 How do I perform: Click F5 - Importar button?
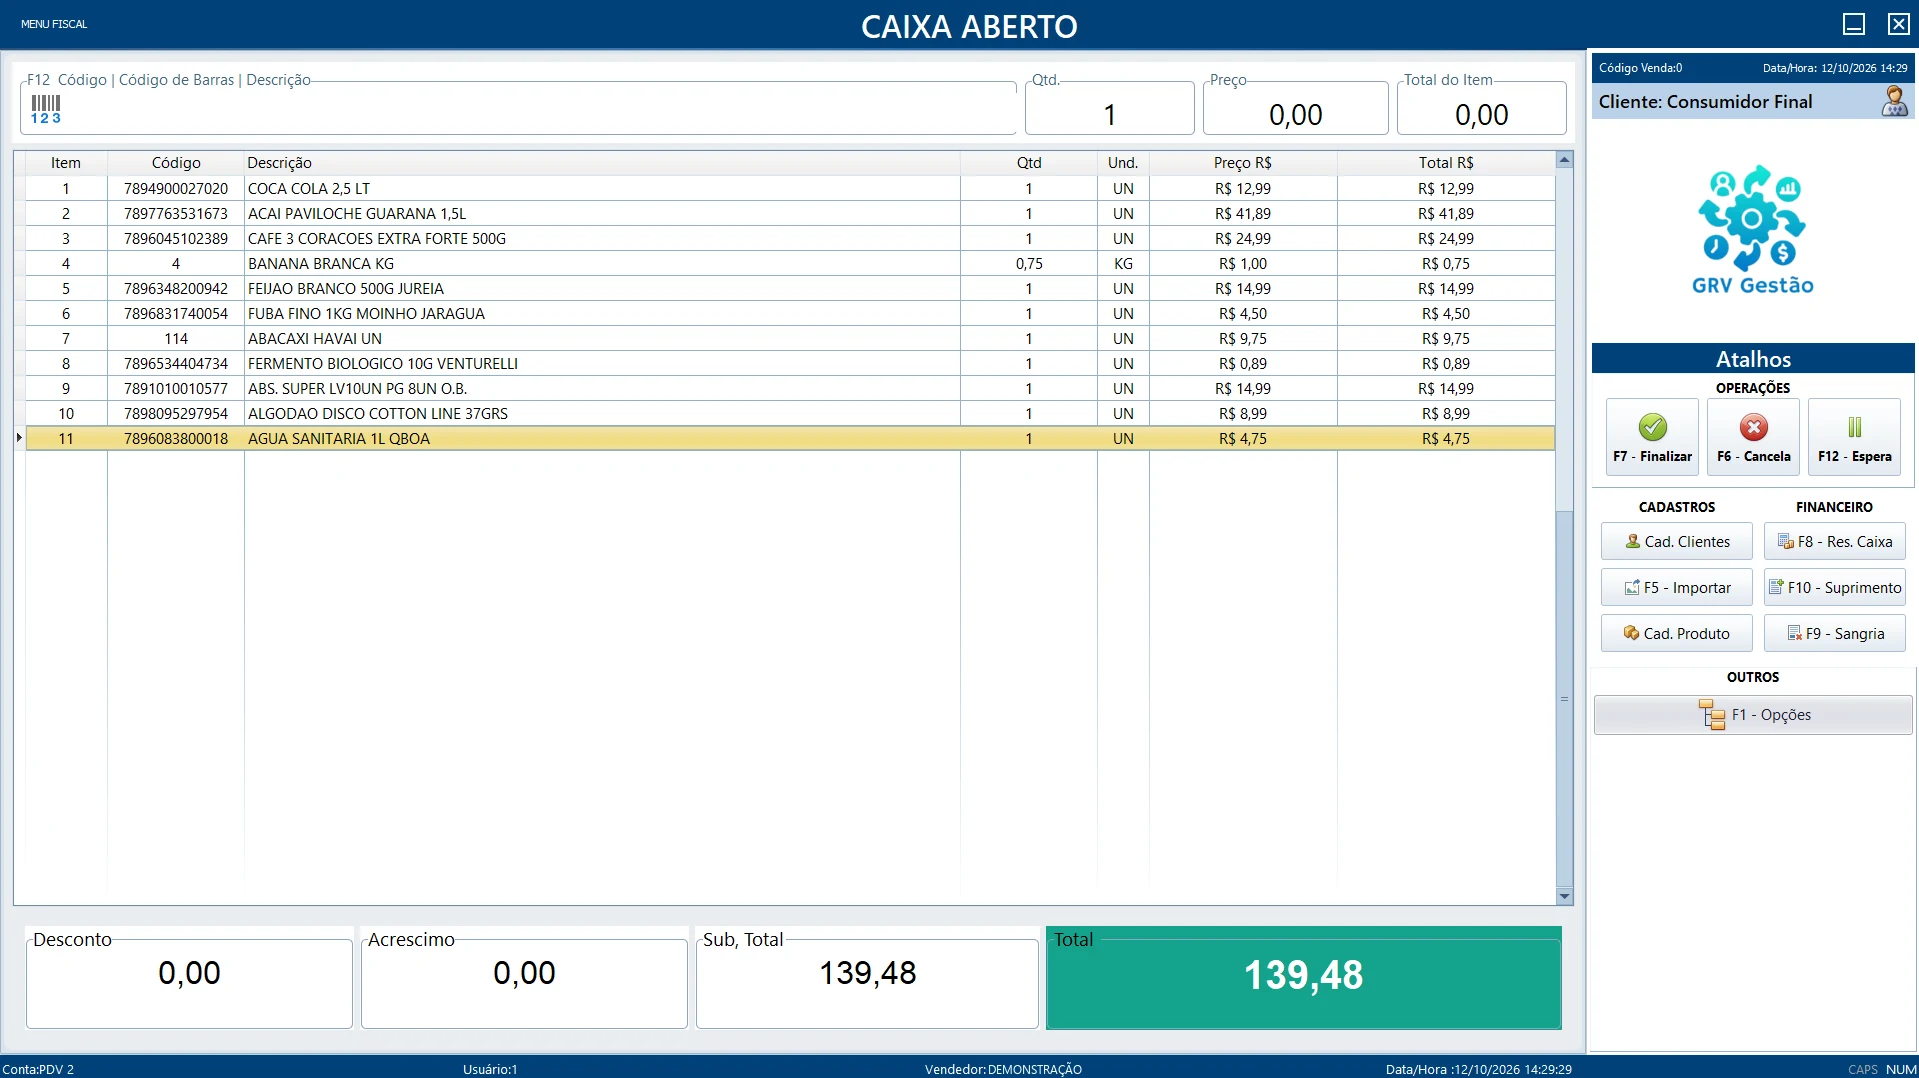tap(1676, 587)
